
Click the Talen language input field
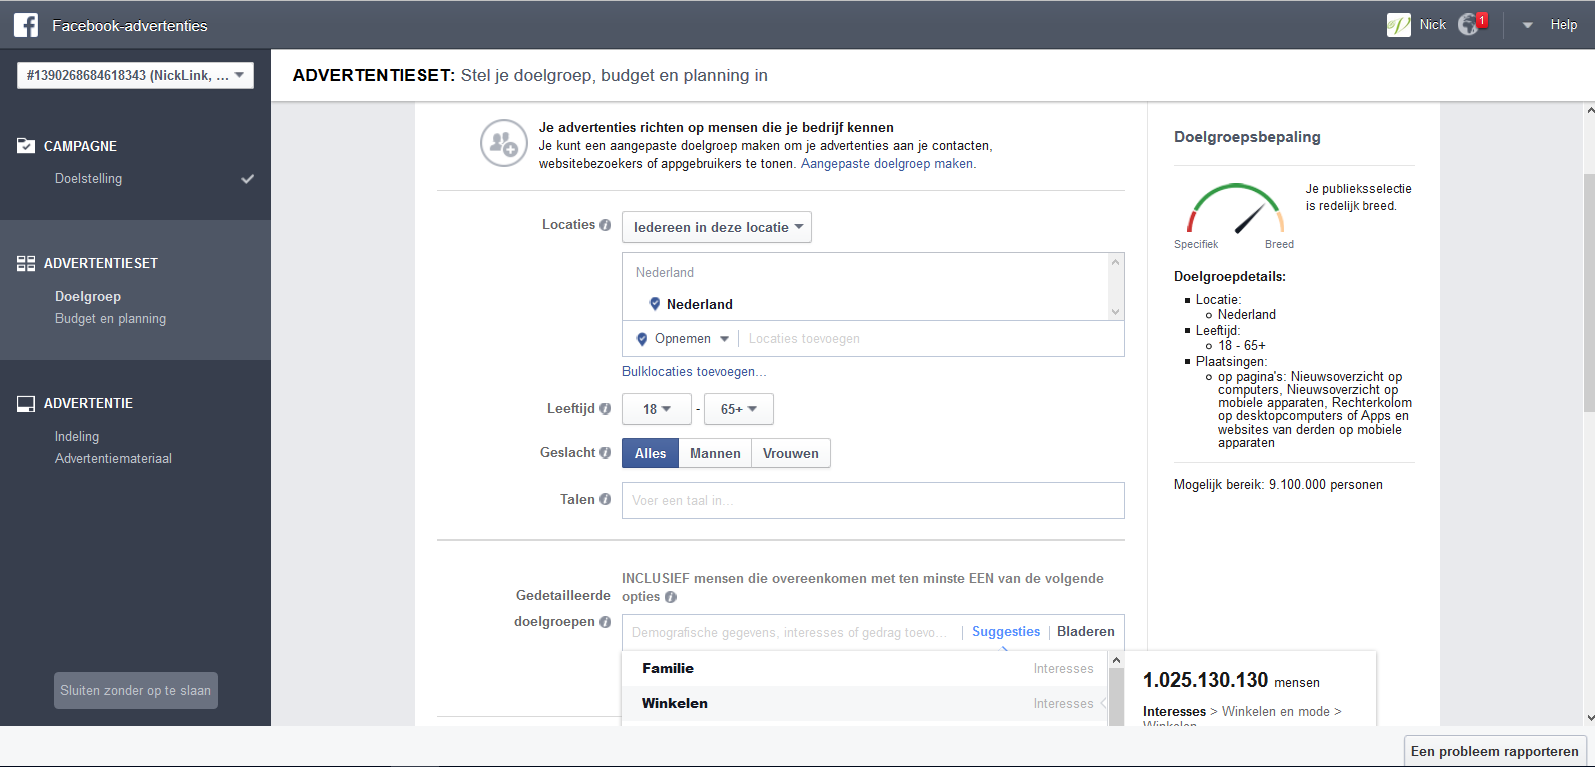point(873,500)
